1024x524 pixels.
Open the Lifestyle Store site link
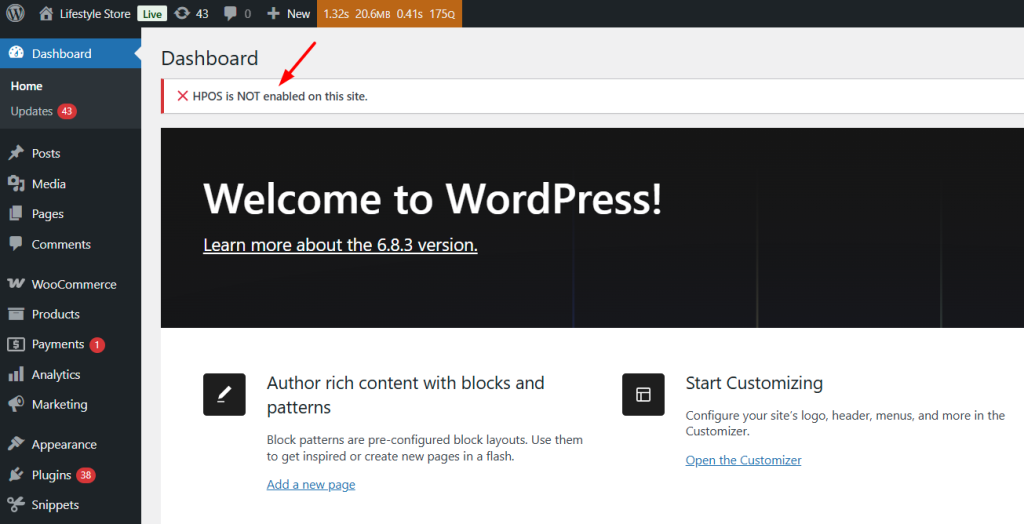(95, 14)
